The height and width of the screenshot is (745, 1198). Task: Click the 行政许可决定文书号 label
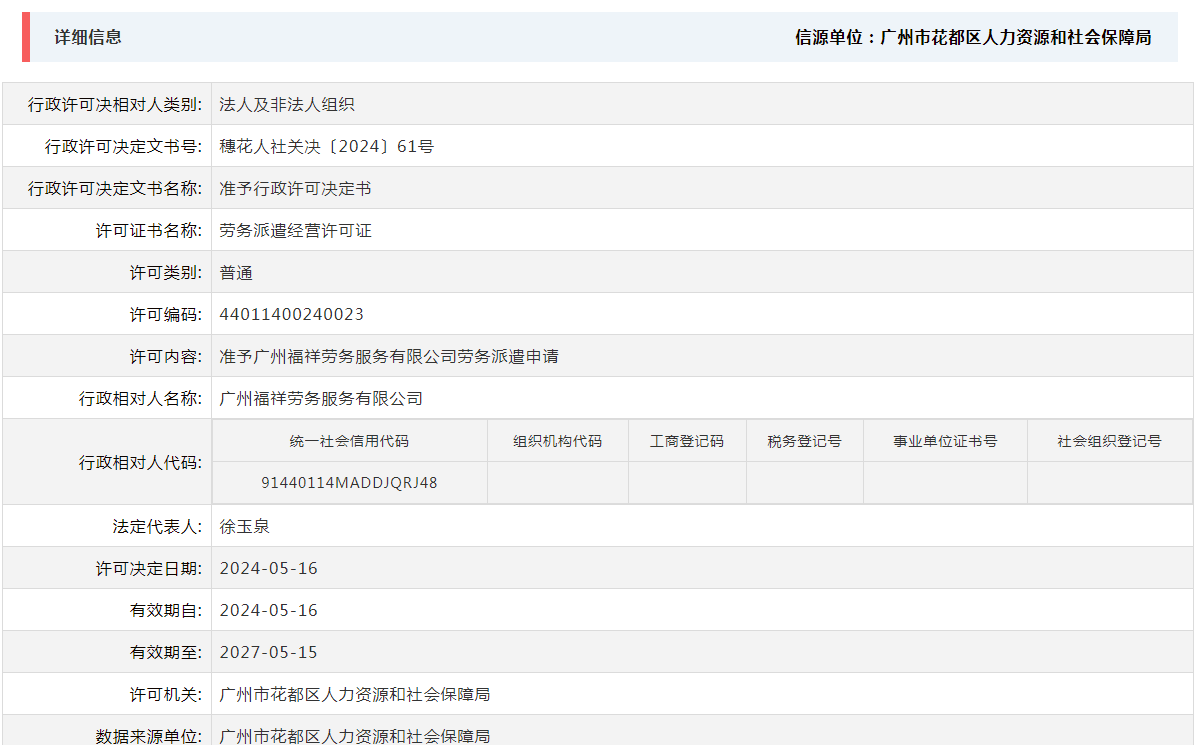click(x=123, y=147)
